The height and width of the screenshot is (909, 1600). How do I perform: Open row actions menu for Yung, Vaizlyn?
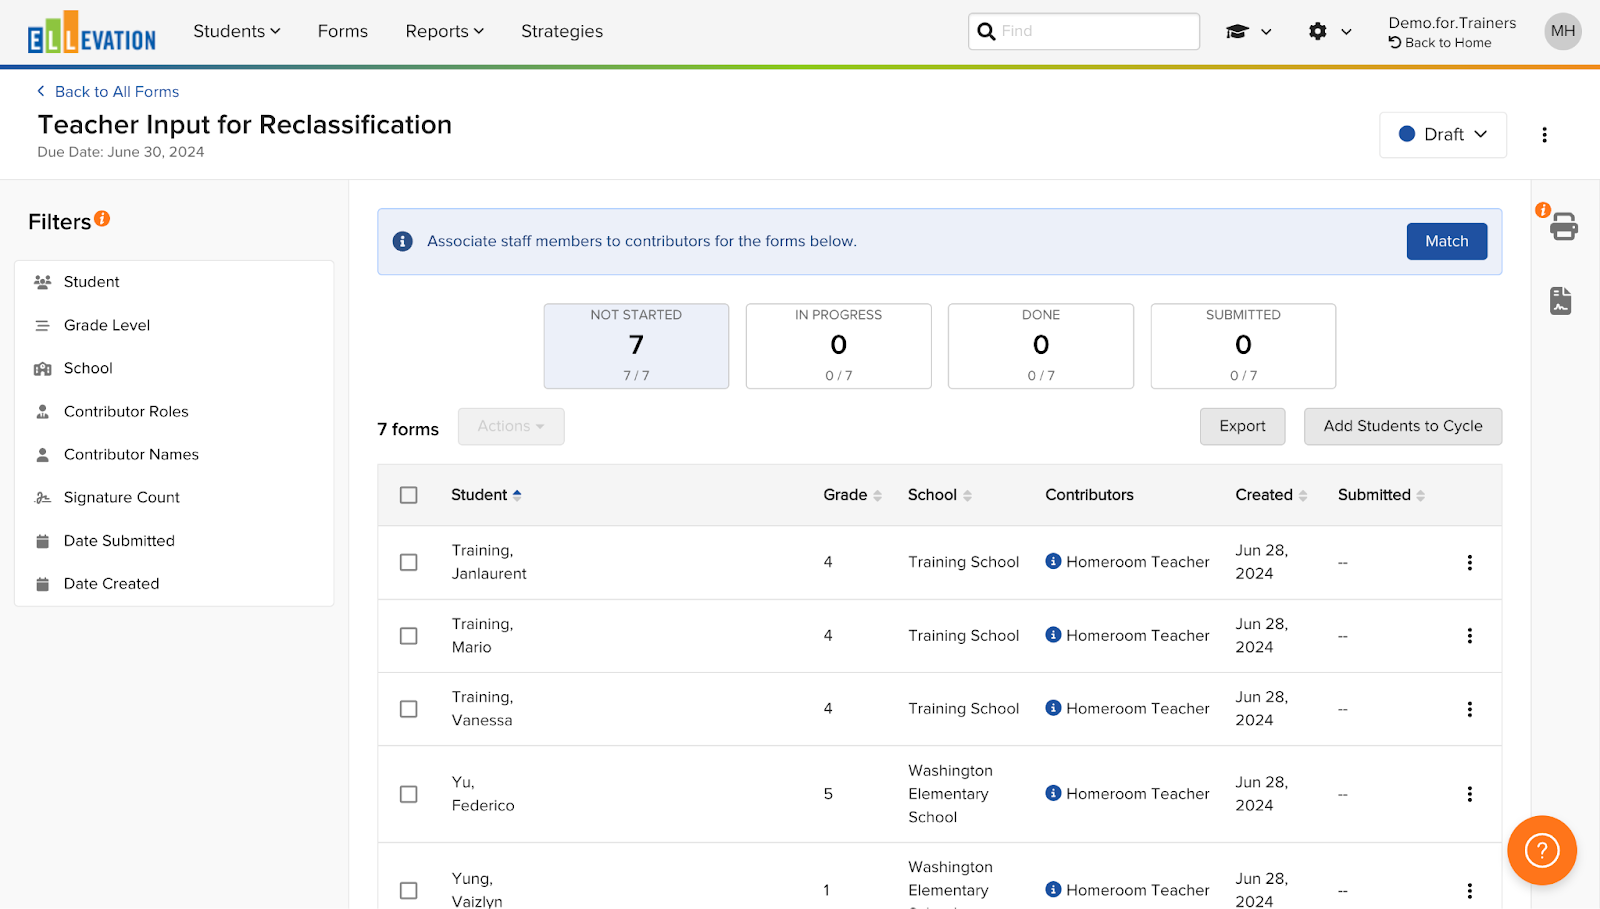coord(1470,890)
